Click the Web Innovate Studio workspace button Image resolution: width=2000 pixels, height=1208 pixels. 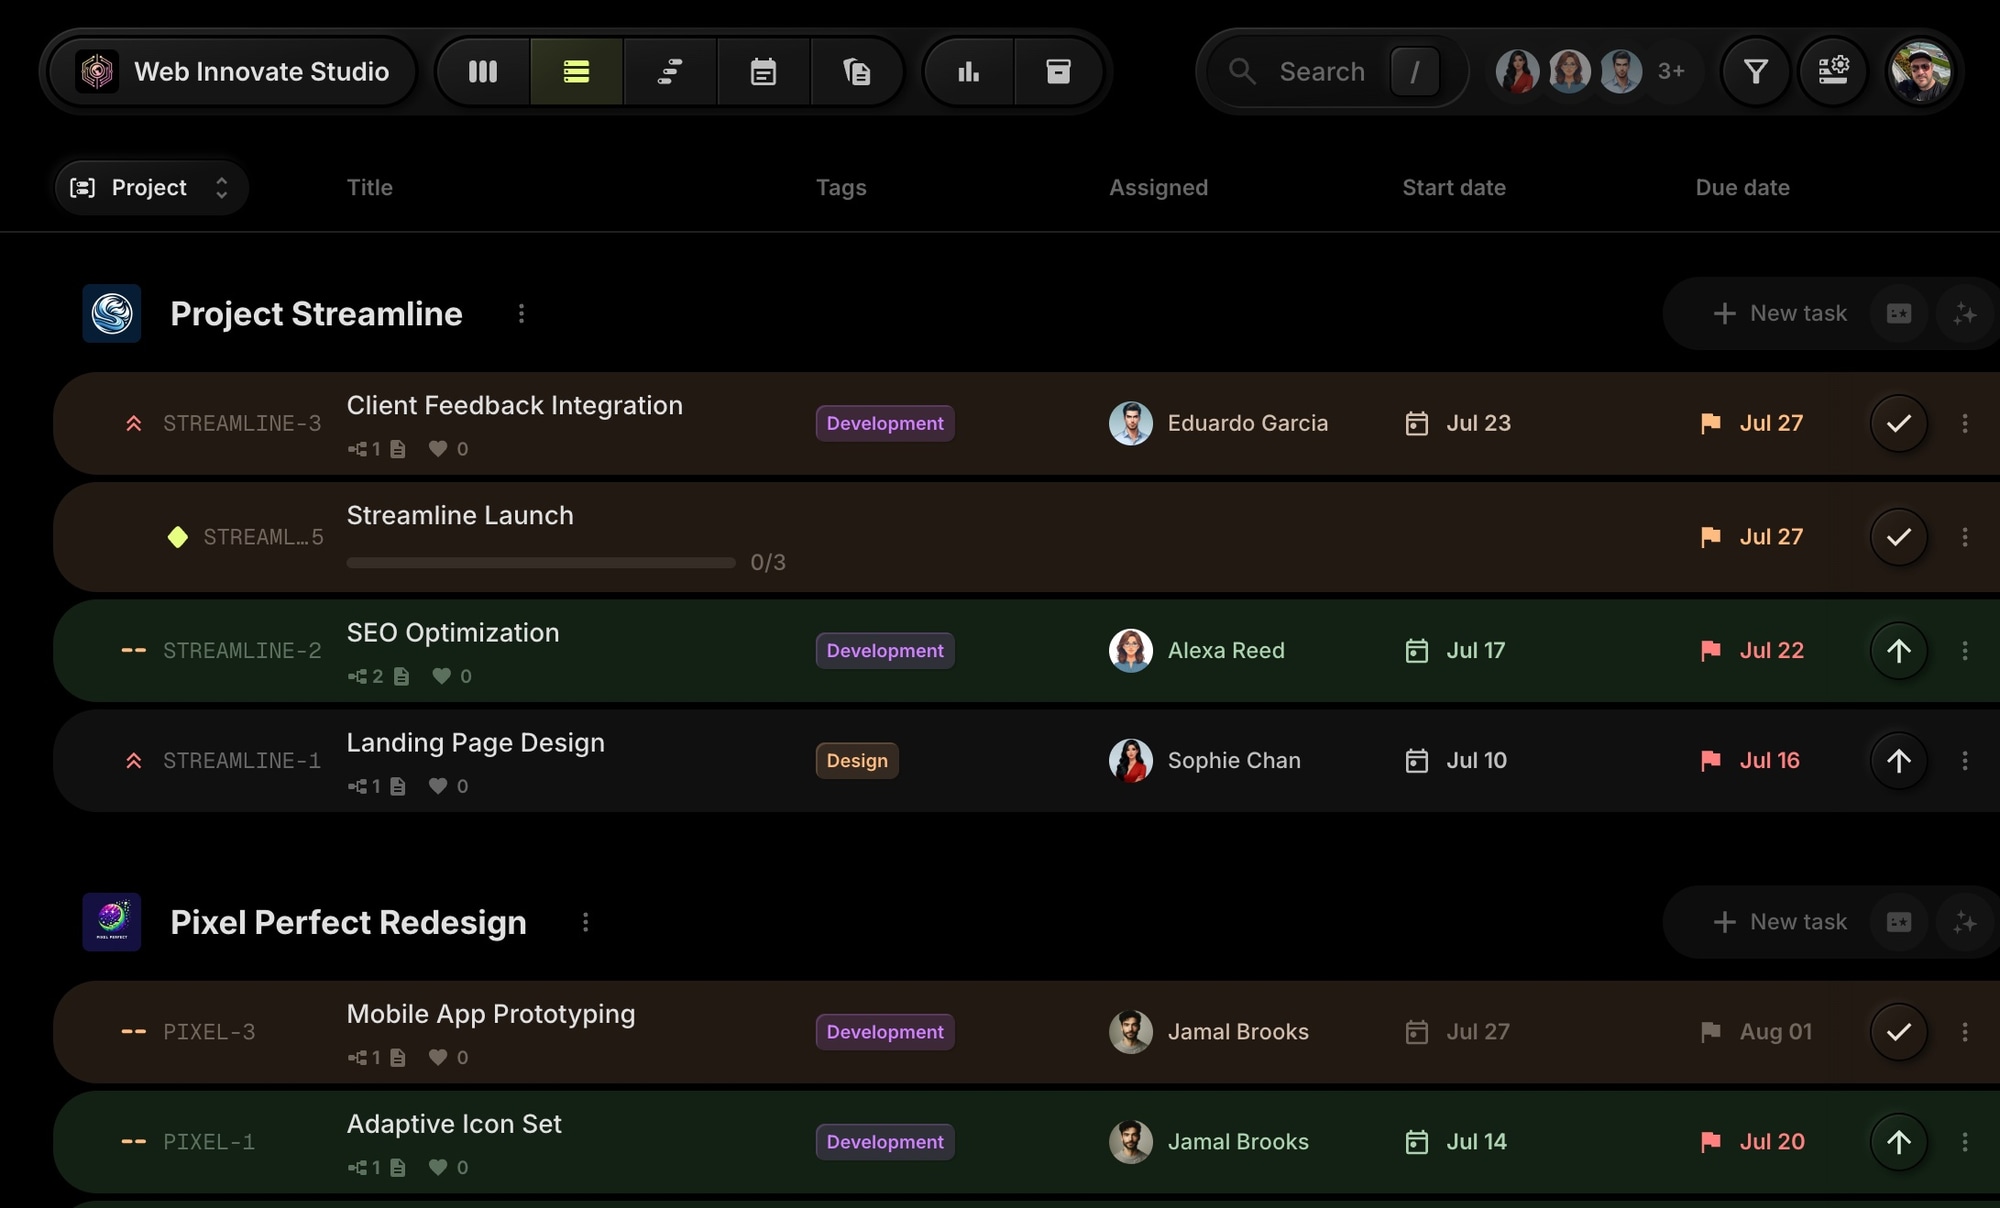232,71
